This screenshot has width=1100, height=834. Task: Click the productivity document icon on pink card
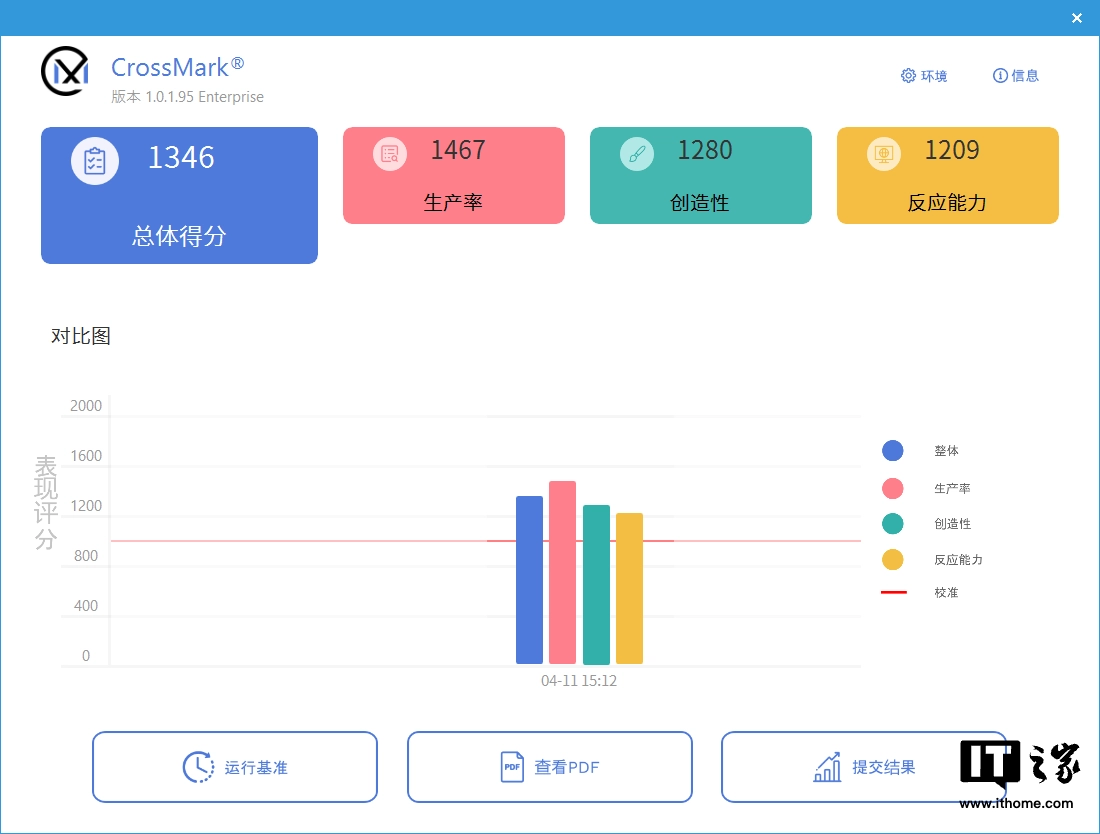[390, 153]
